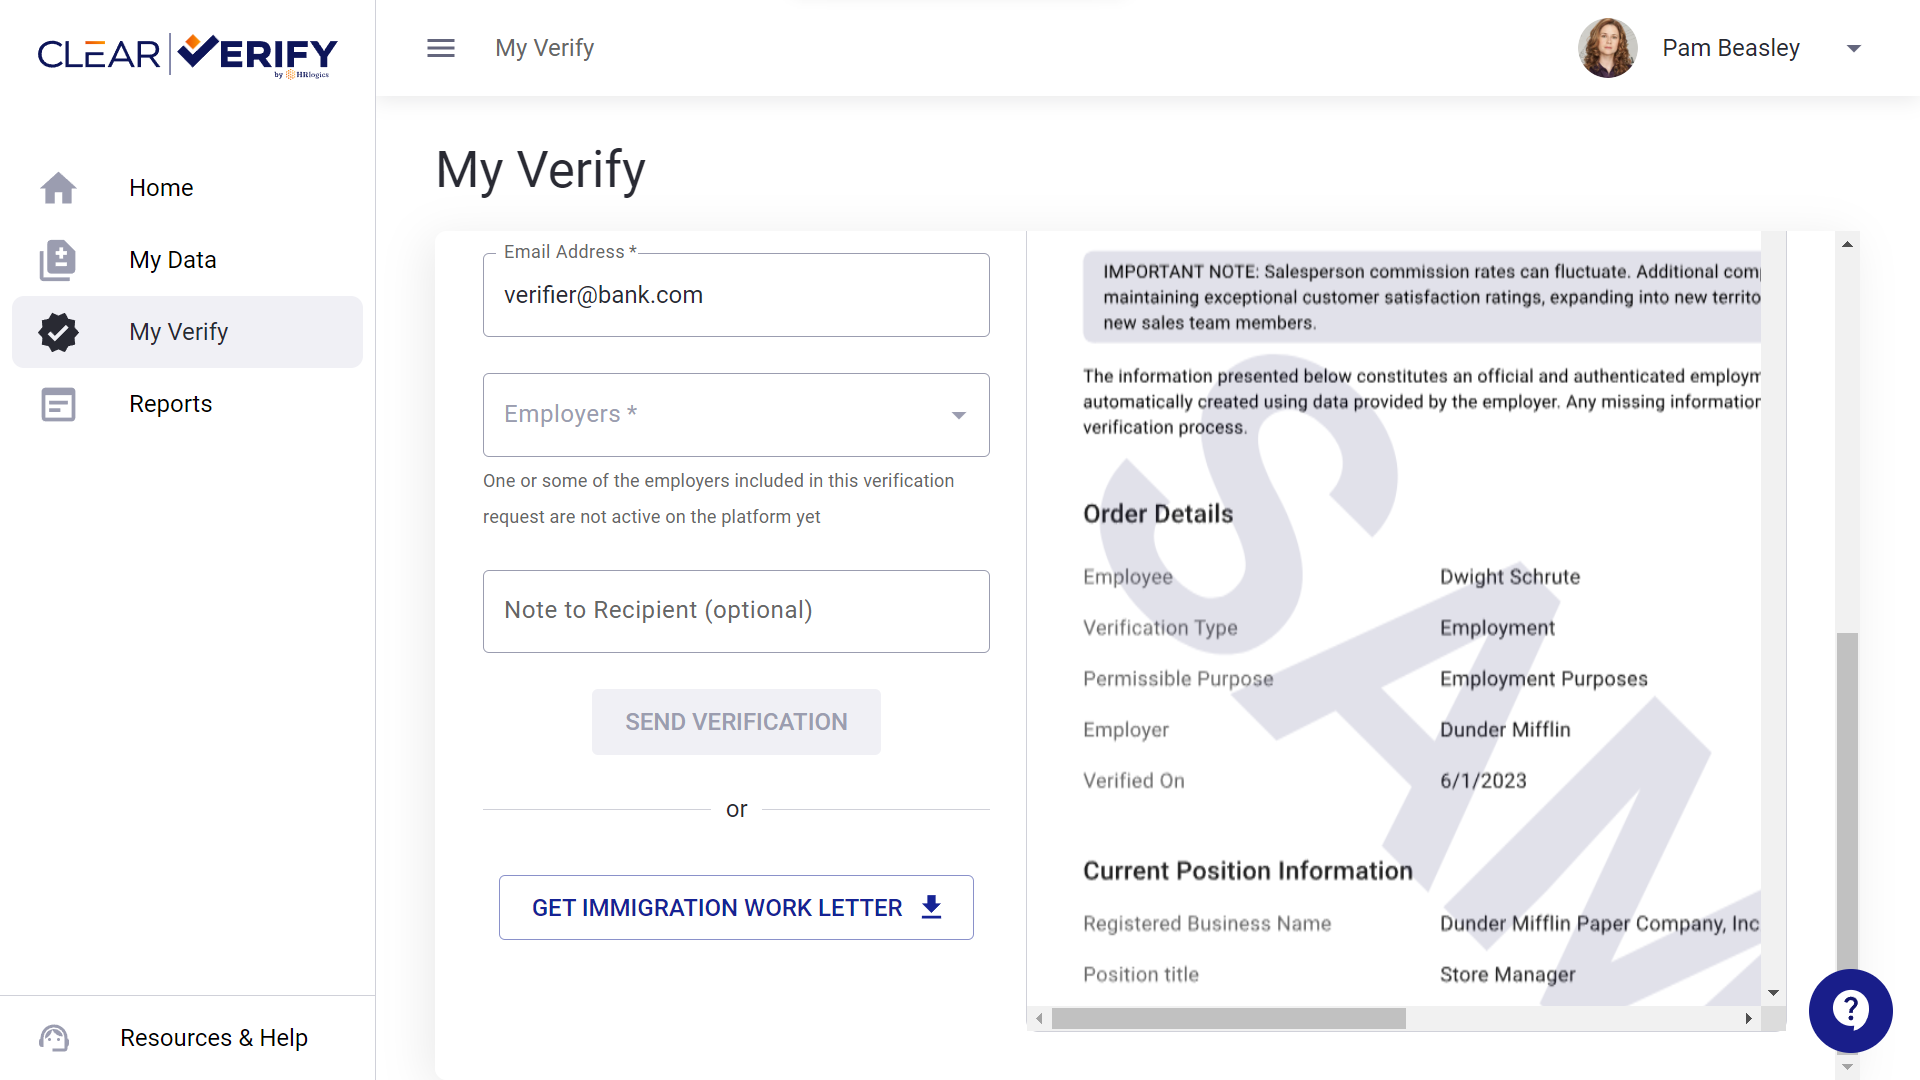
Task: Go to Home in the sidebar
Action: pos(187,188)
